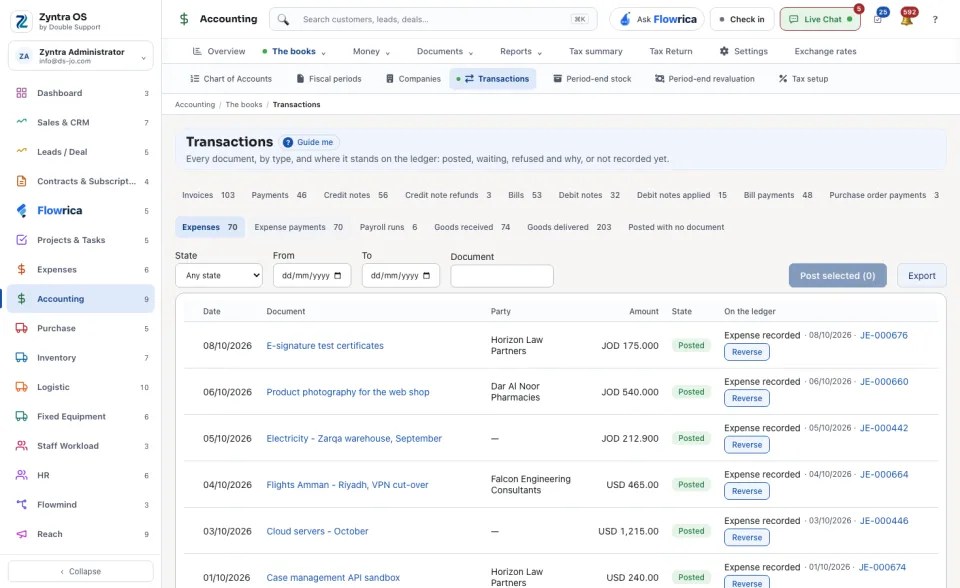The width and height of the screenshot is (960, 588).
Task: Click the Period-end stock box icon
Action: pyautogui.click(x=557, y=79)
